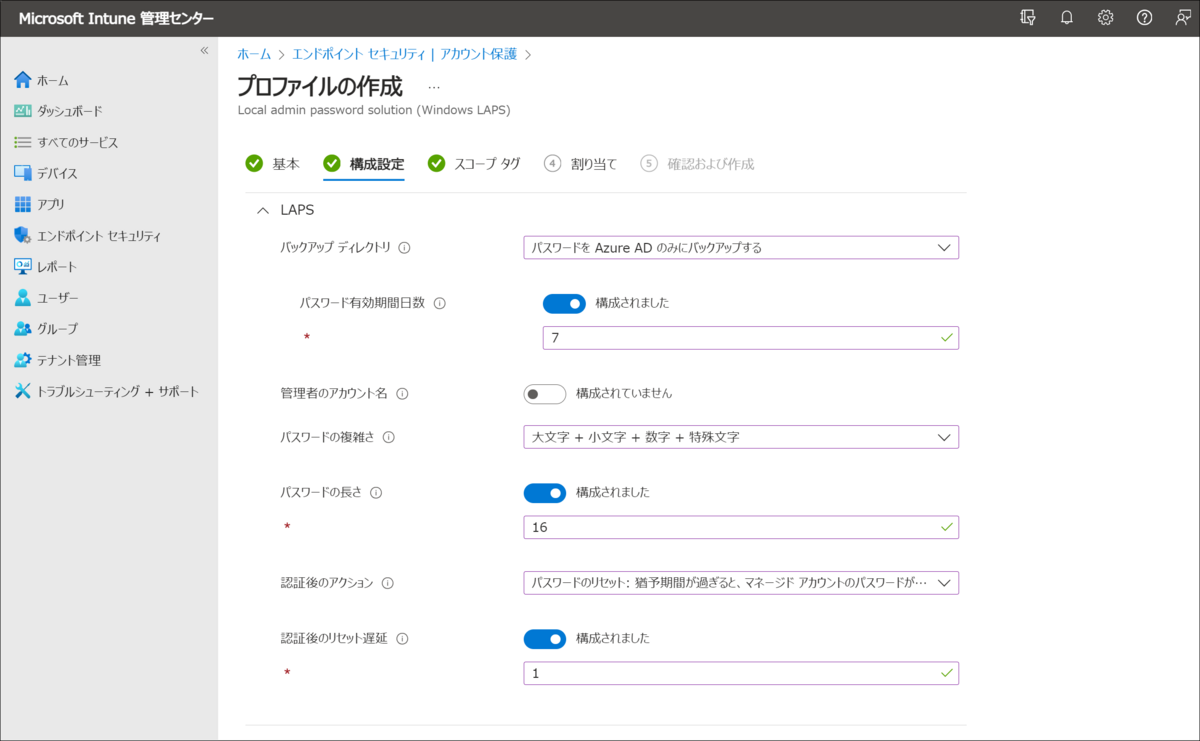The height and width of the screenshot is (741, 1200).
Task: Open the help question mark icon
Action: 1144,17
